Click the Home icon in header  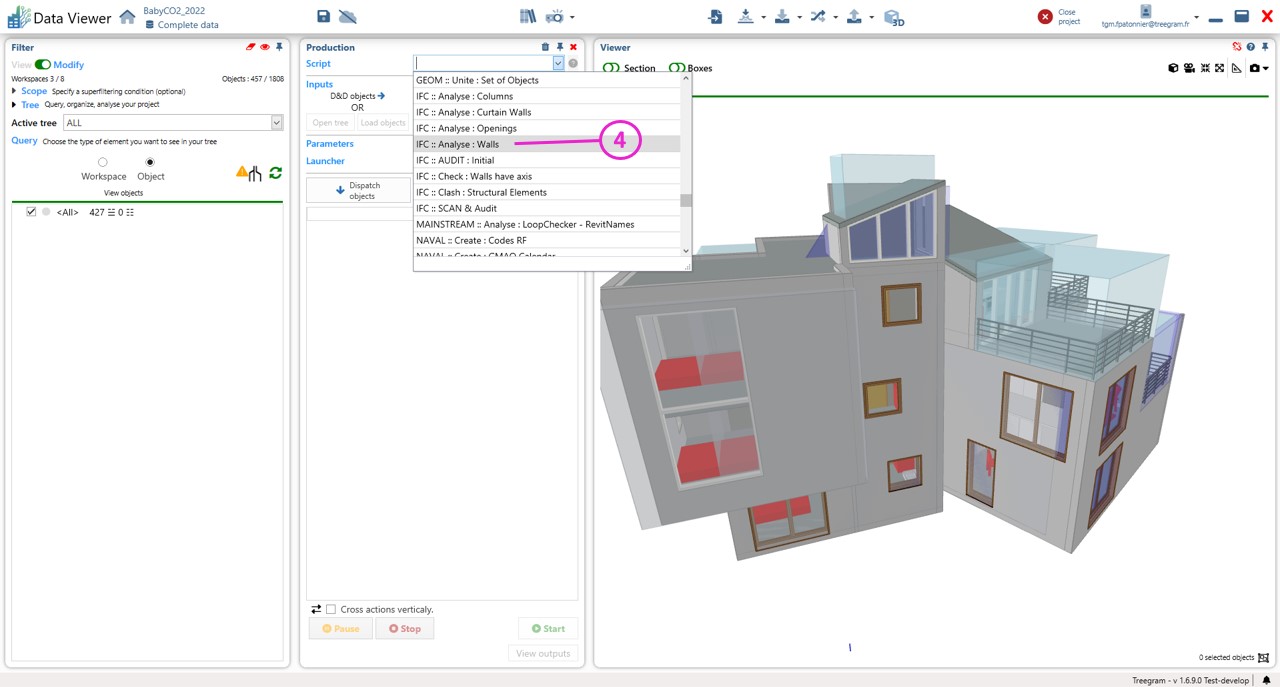pyautogui.click(x=127, y=17)
